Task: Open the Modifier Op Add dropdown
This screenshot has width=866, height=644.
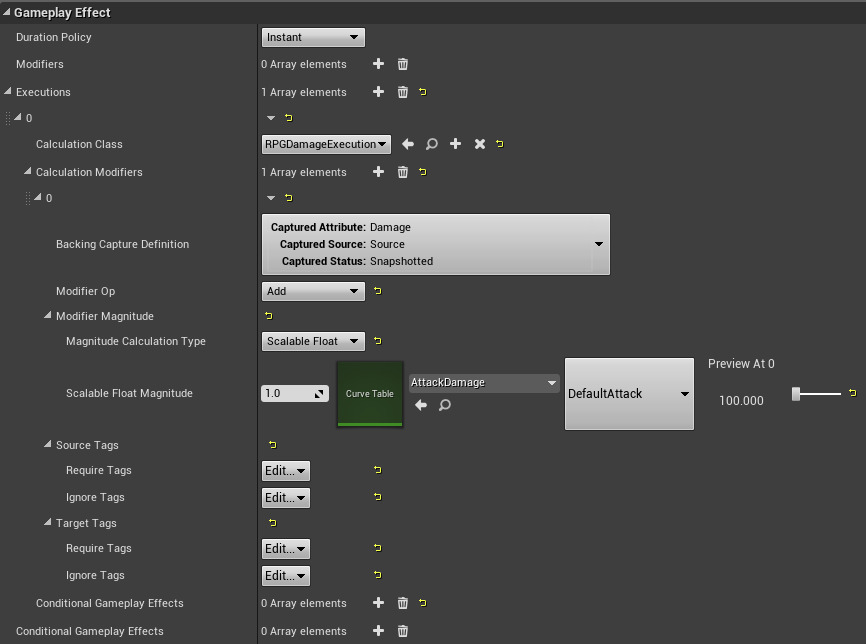Action: click(x=313, y=291)
